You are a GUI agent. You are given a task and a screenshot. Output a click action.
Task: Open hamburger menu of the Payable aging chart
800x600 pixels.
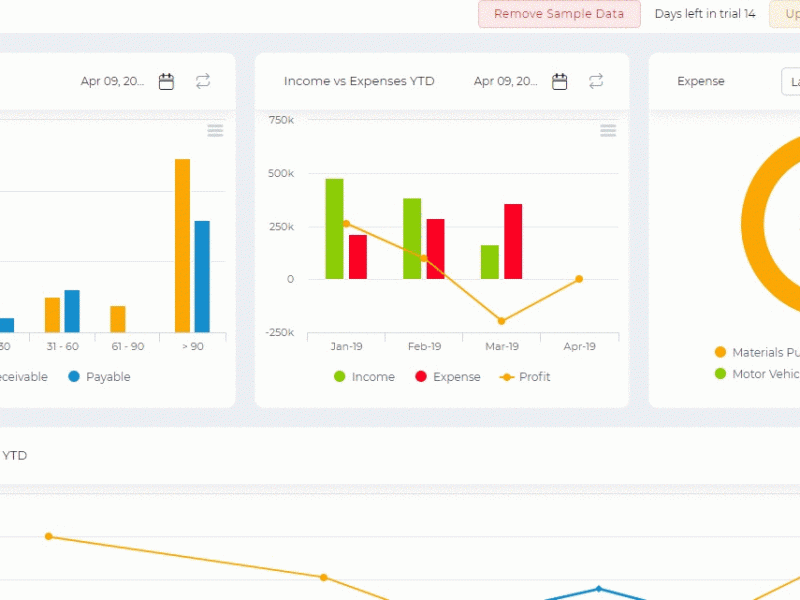215,131
